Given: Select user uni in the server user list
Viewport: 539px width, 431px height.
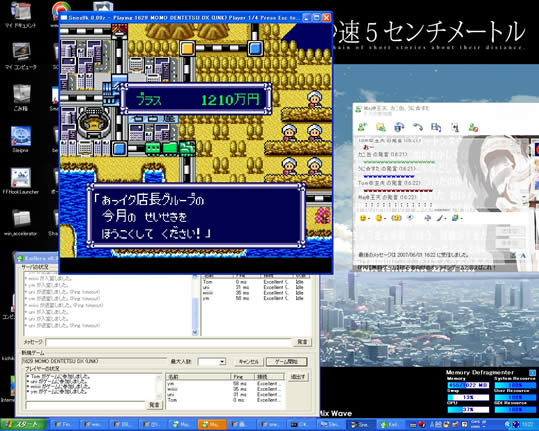Looking at the screenshot, I should 256,287.
